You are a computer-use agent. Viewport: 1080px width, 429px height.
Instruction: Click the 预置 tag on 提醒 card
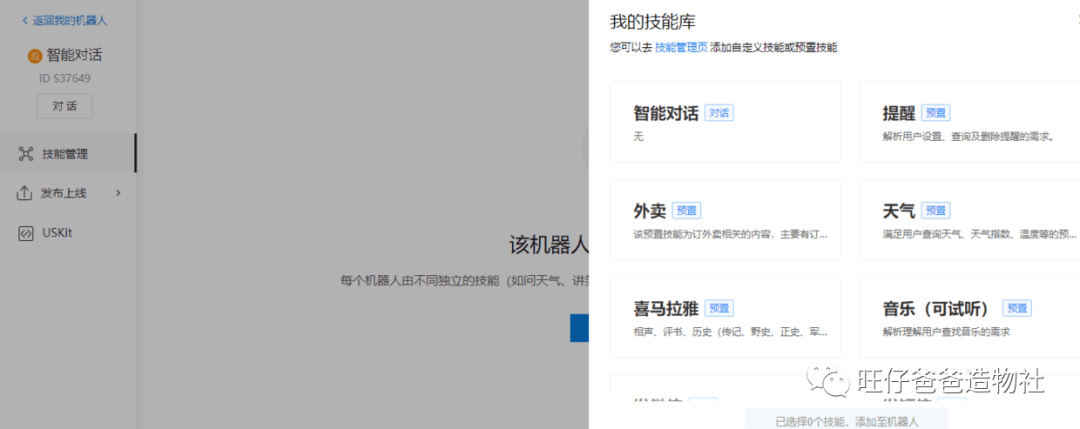[935, 113]
